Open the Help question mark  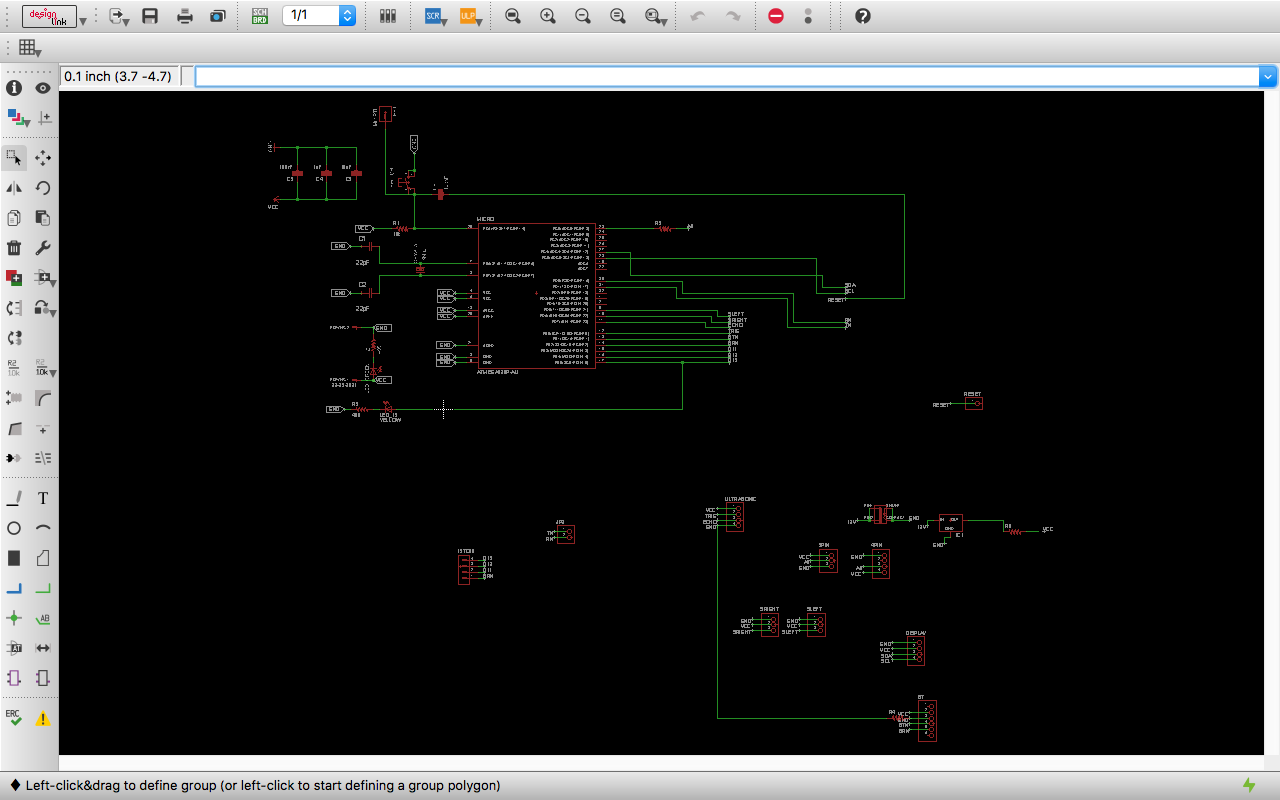click(x=863, y=16)
